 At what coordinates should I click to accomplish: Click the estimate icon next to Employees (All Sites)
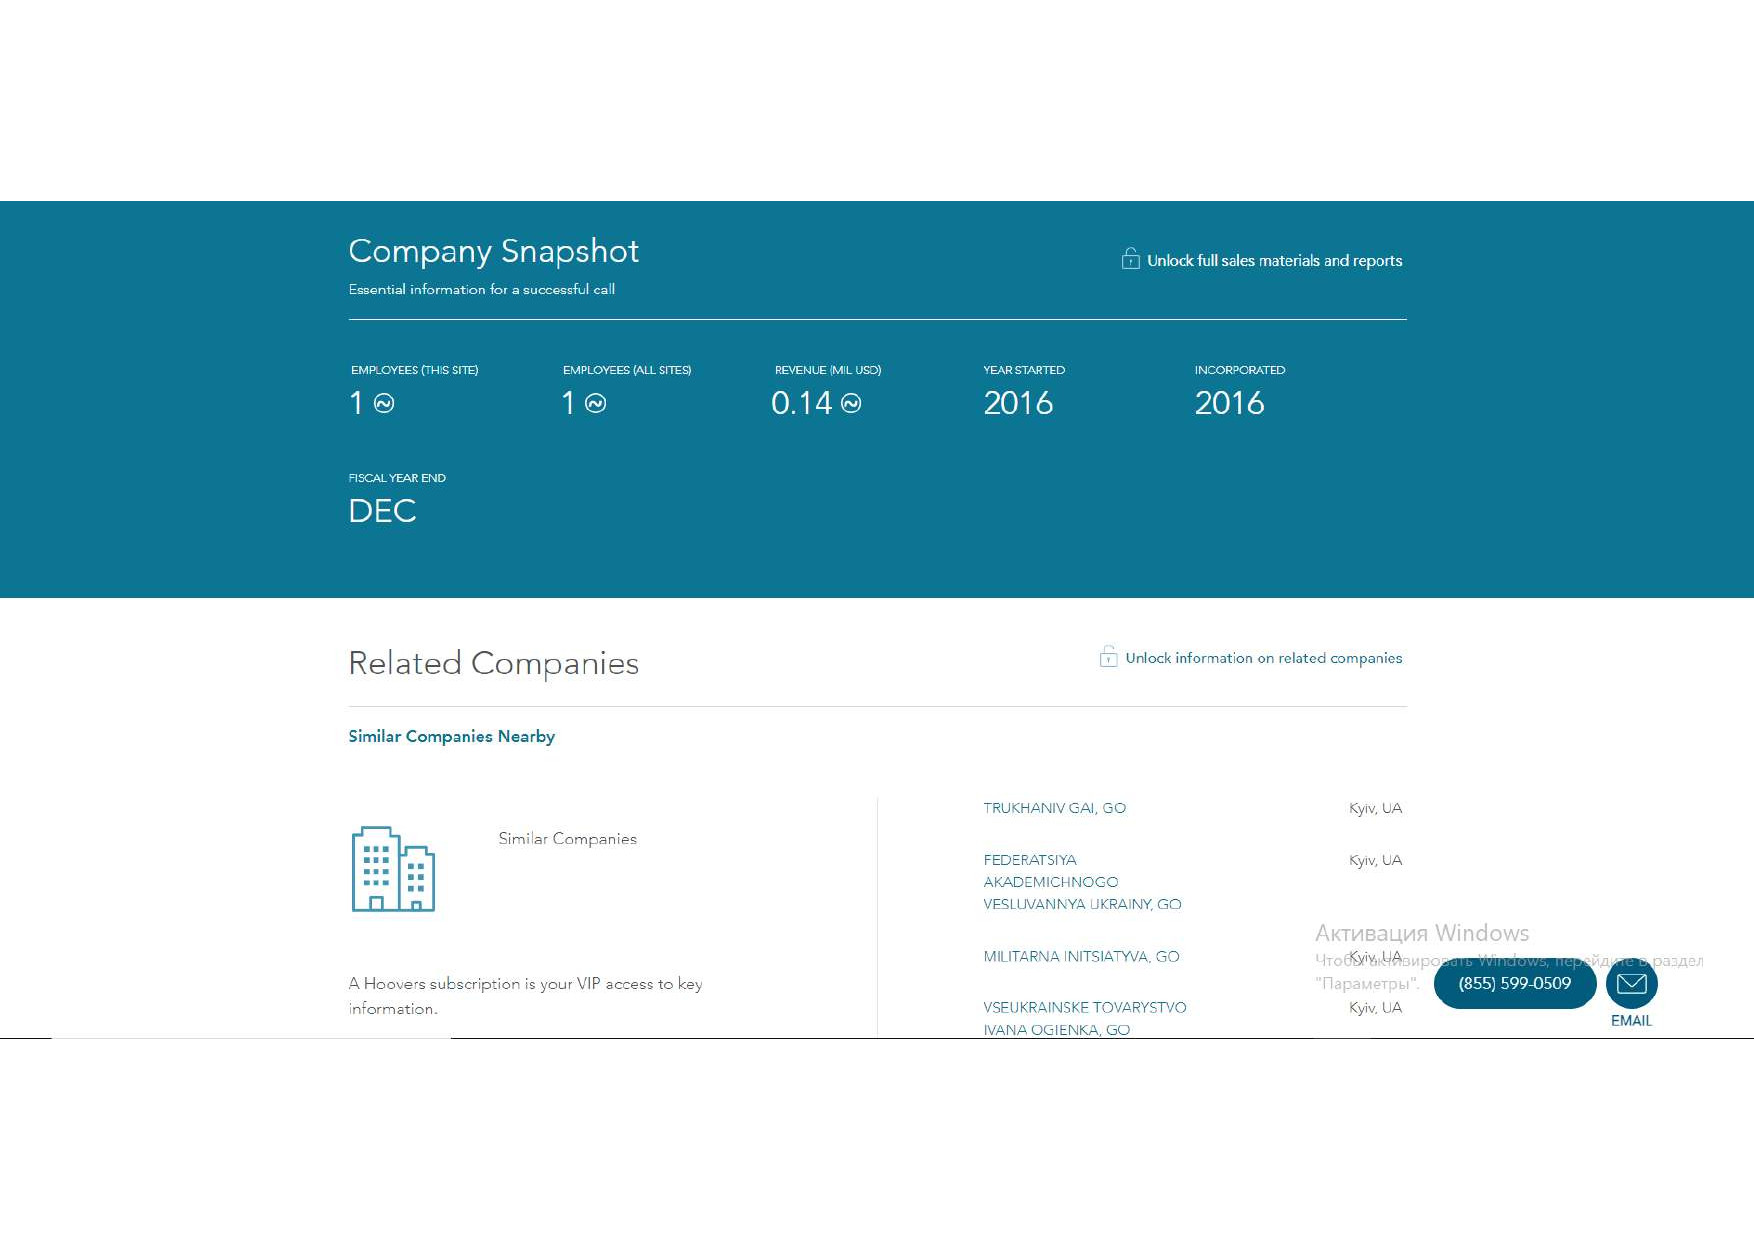pyautogui.click(x=596, y=403)
